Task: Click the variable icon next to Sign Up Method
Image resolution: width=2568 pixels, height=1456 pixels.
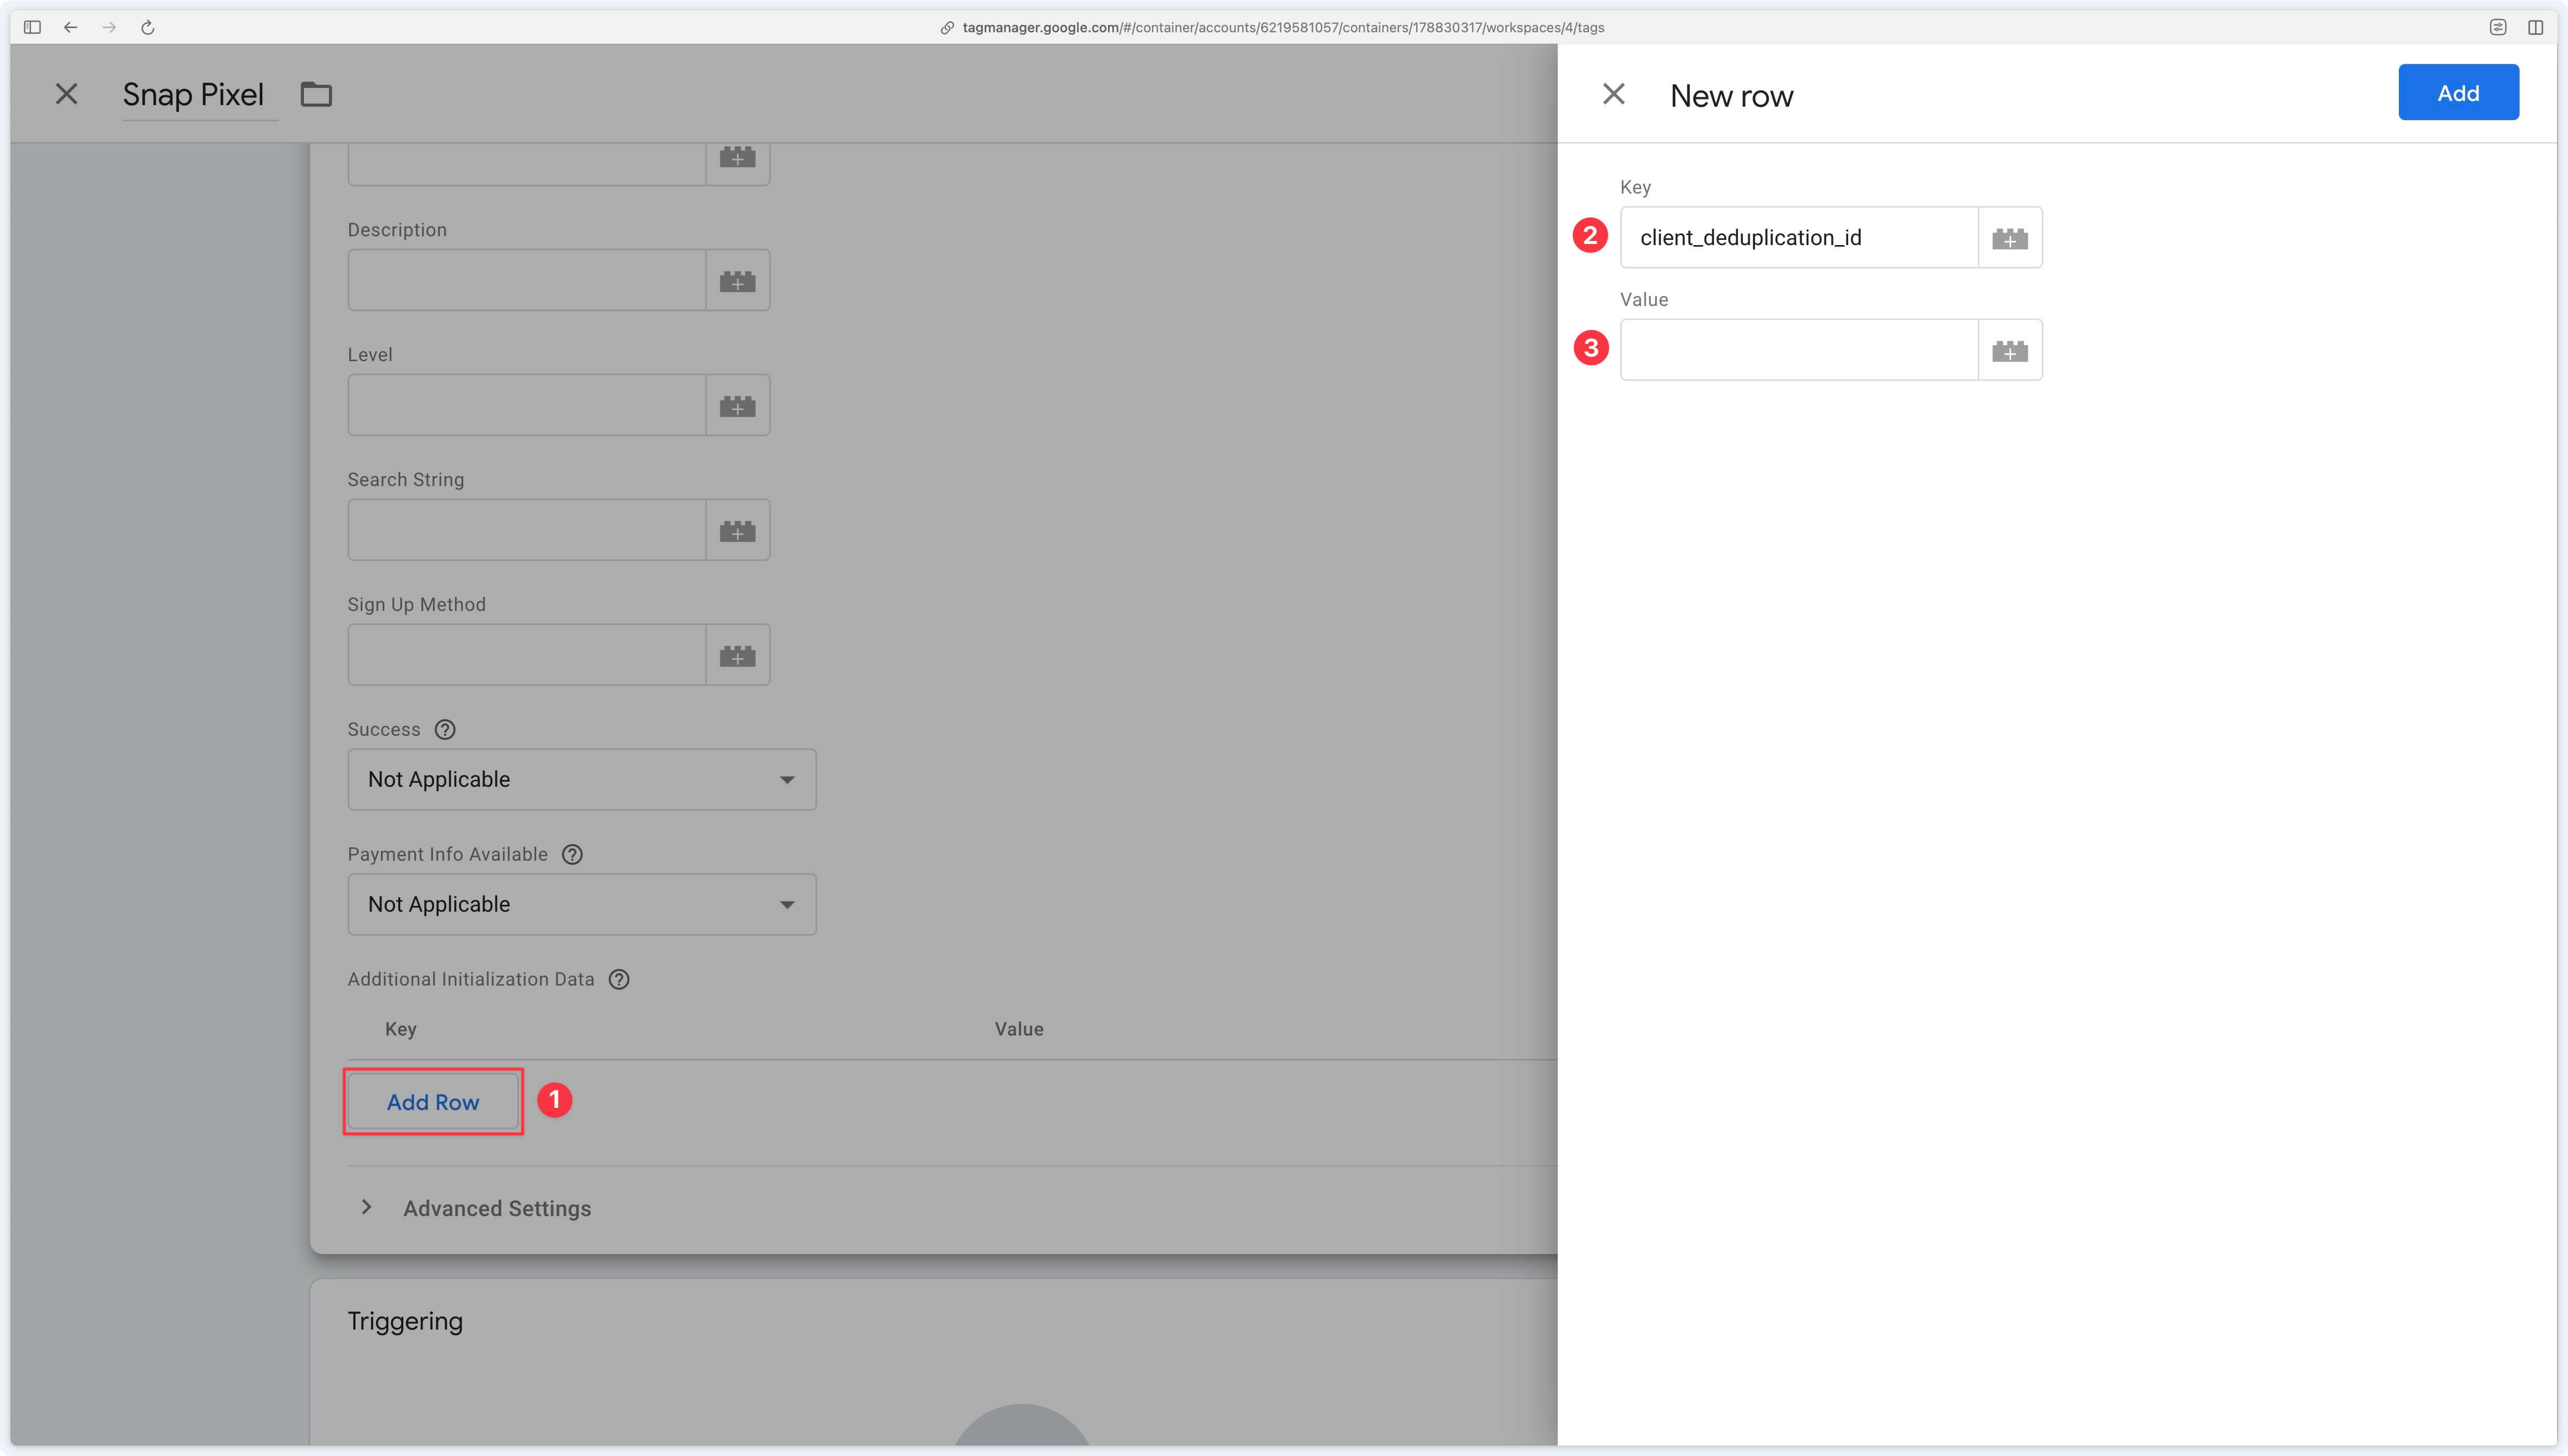Action: pyautogui.click(x=737, y=654)
